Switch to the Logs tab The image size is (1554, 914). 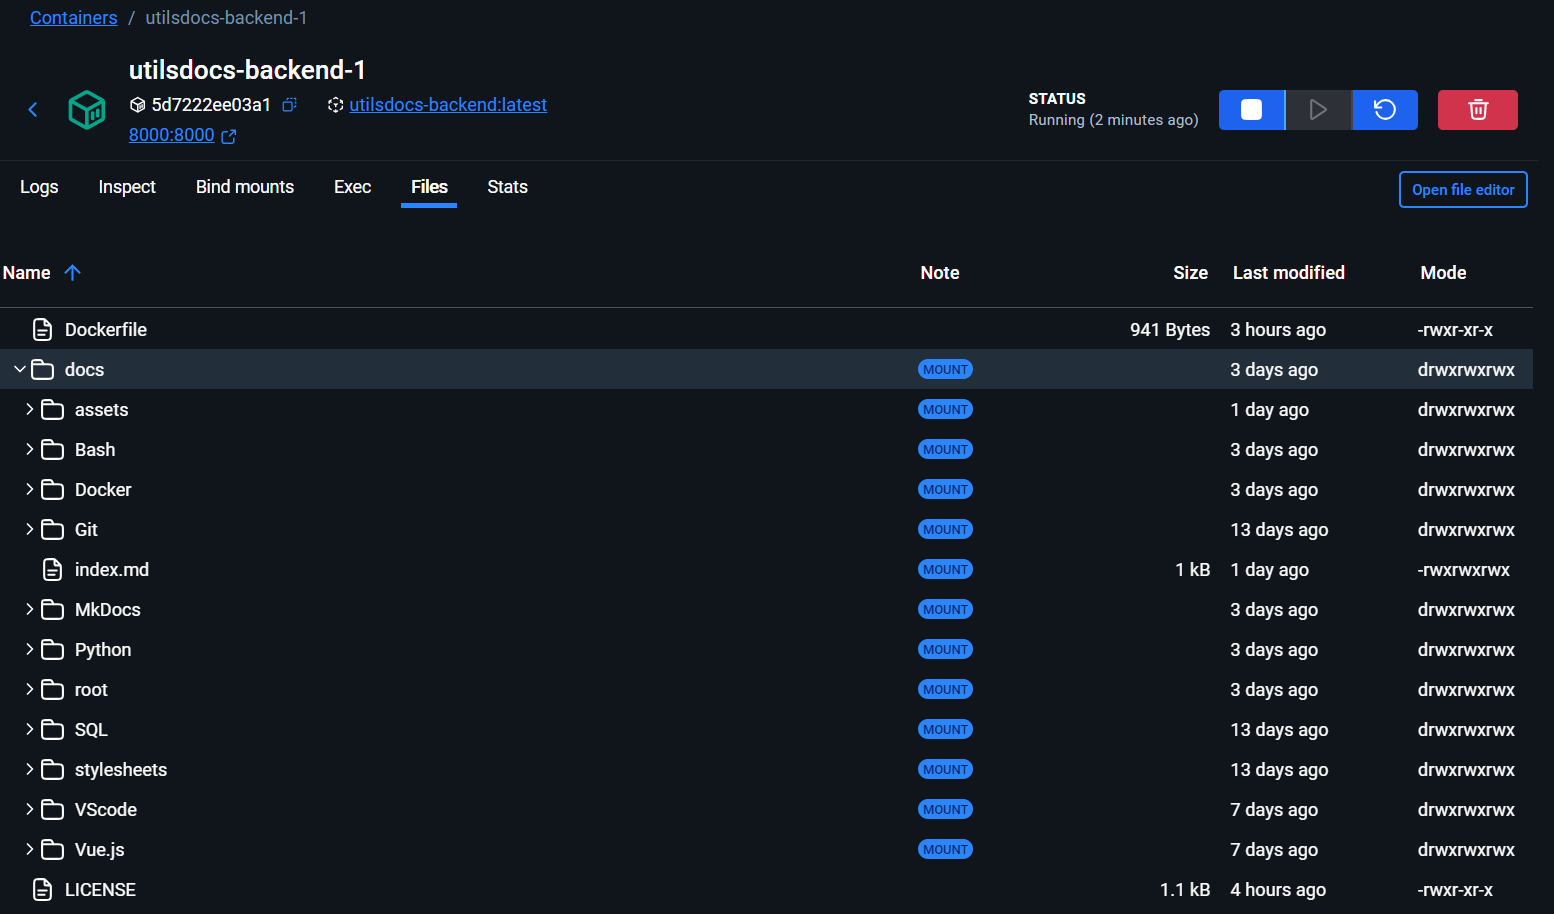pos(39,187)
